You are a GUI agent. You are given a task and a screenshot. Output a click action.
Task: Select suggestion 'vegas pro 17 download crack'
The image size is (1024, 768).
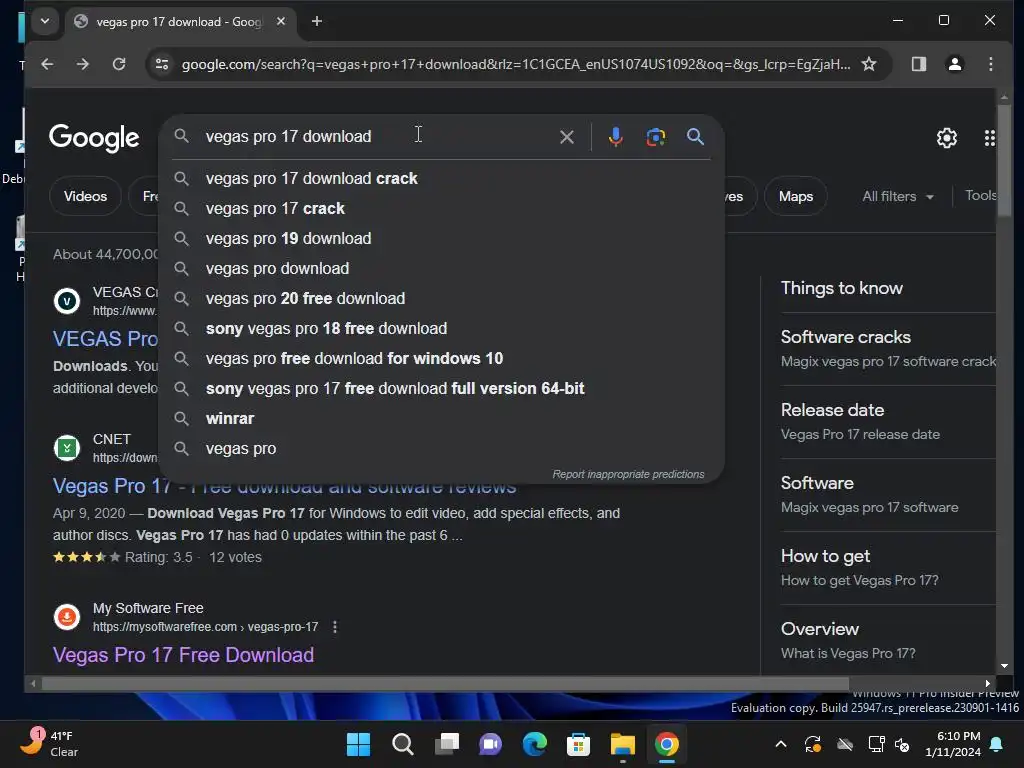click(441, 178)
